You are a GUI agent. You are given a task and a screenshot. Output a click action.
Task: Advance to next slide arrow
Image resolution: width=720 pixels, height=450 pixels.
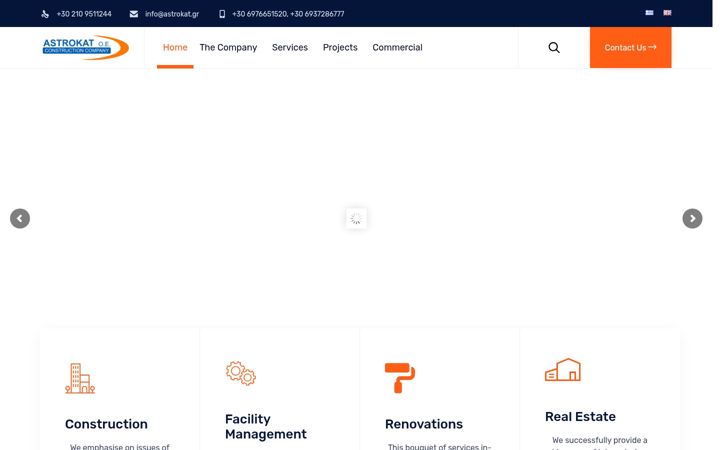(x=692, y=219)
